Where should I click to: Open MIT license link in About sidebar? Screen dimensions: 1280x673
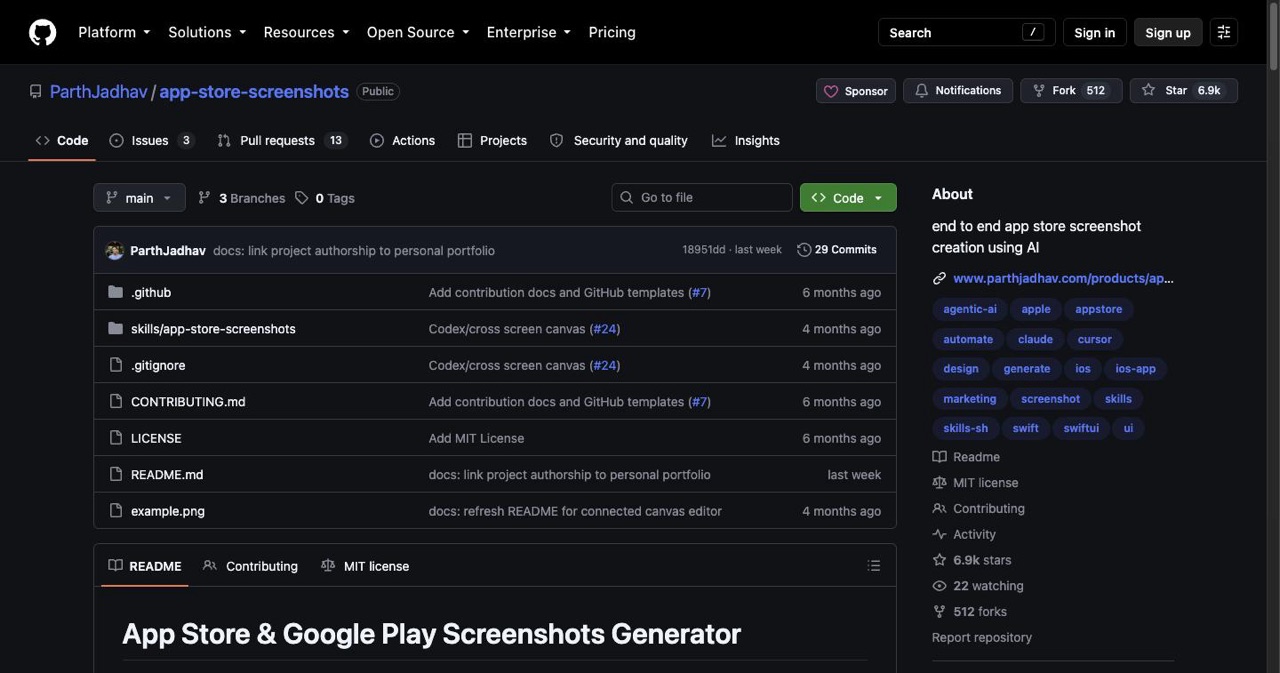(975, 483)
